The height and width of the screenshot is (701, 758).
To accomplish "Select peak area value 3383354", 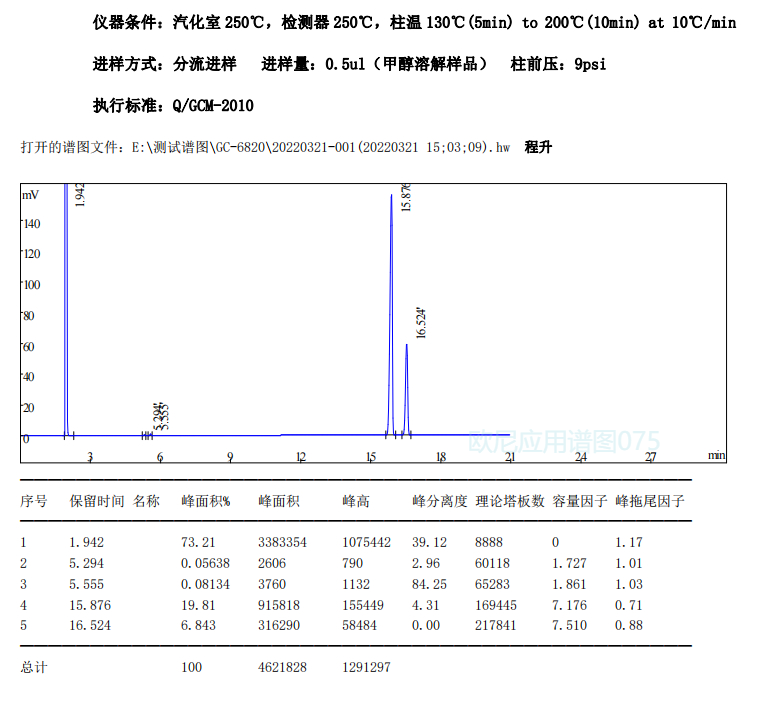I will pos(282,542).
